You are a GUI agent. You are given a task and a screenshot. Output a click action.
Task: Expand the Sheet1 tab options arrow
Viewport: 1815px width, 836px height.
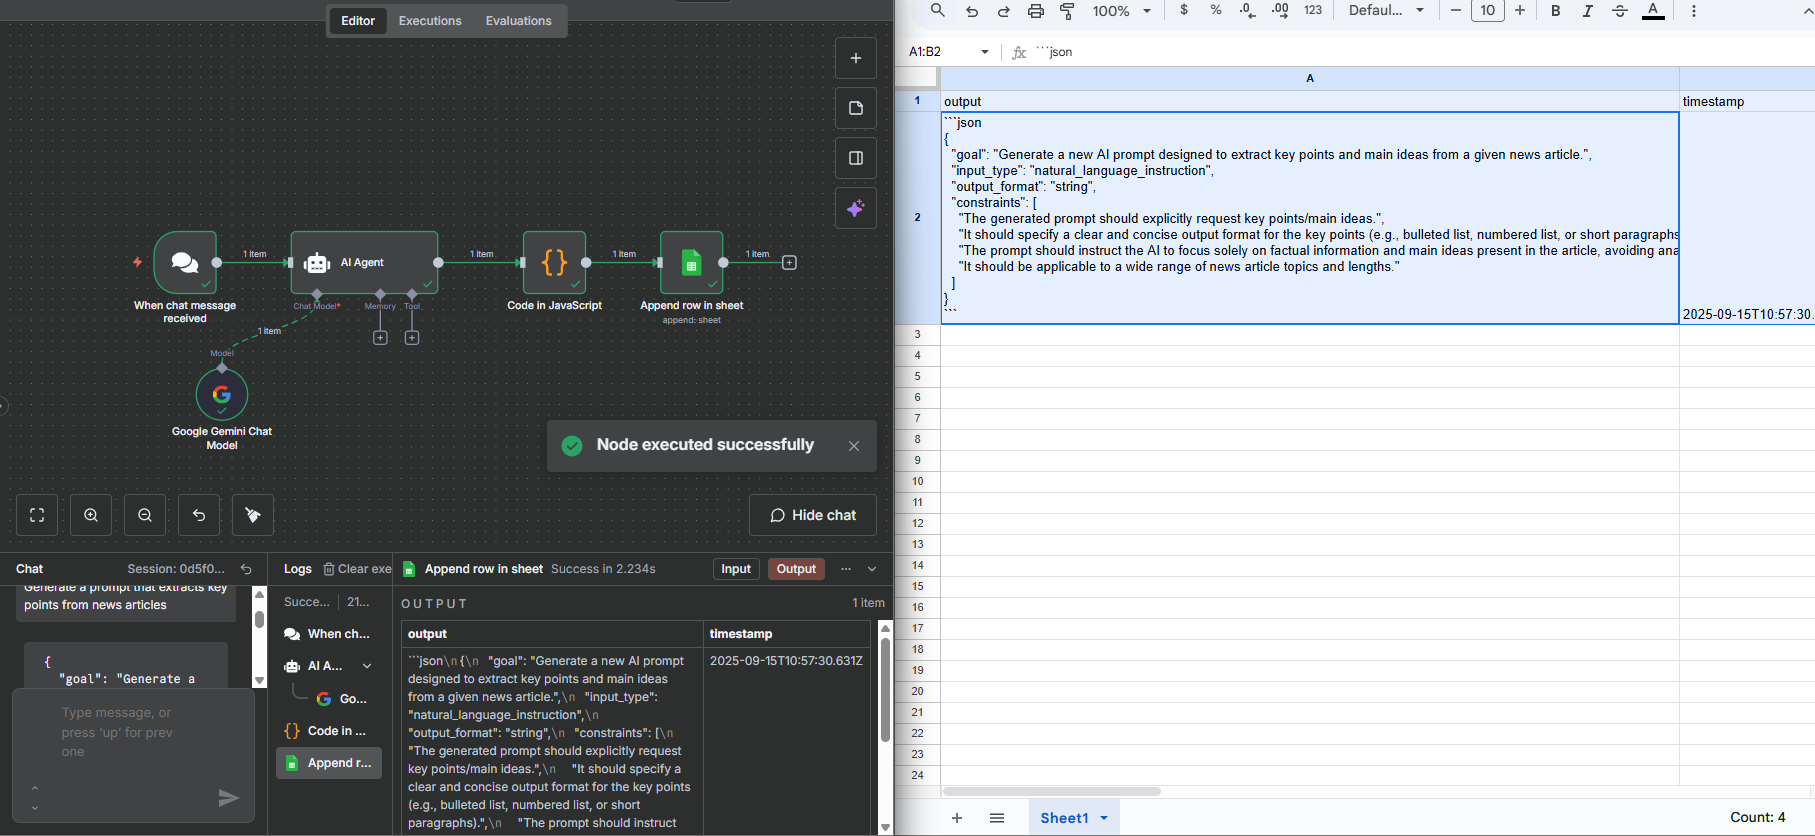1105,818
